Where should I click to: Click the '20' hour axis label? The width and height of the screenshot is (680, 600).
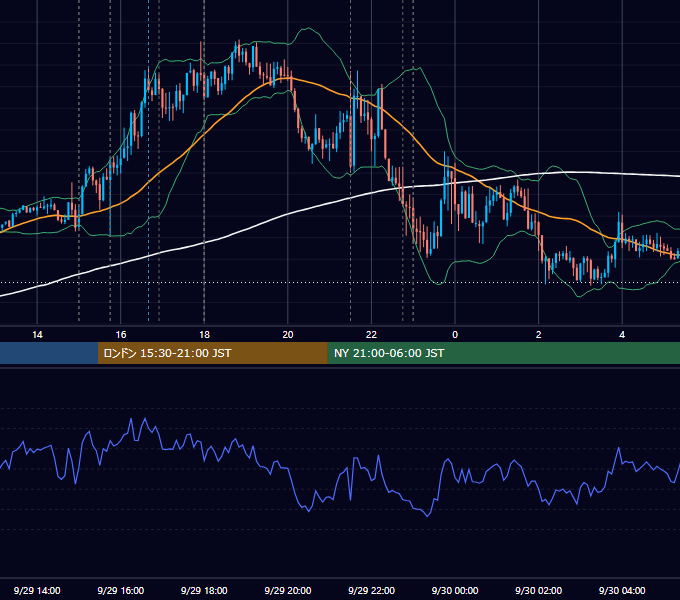pyautogui.click(x=288, y=335)
